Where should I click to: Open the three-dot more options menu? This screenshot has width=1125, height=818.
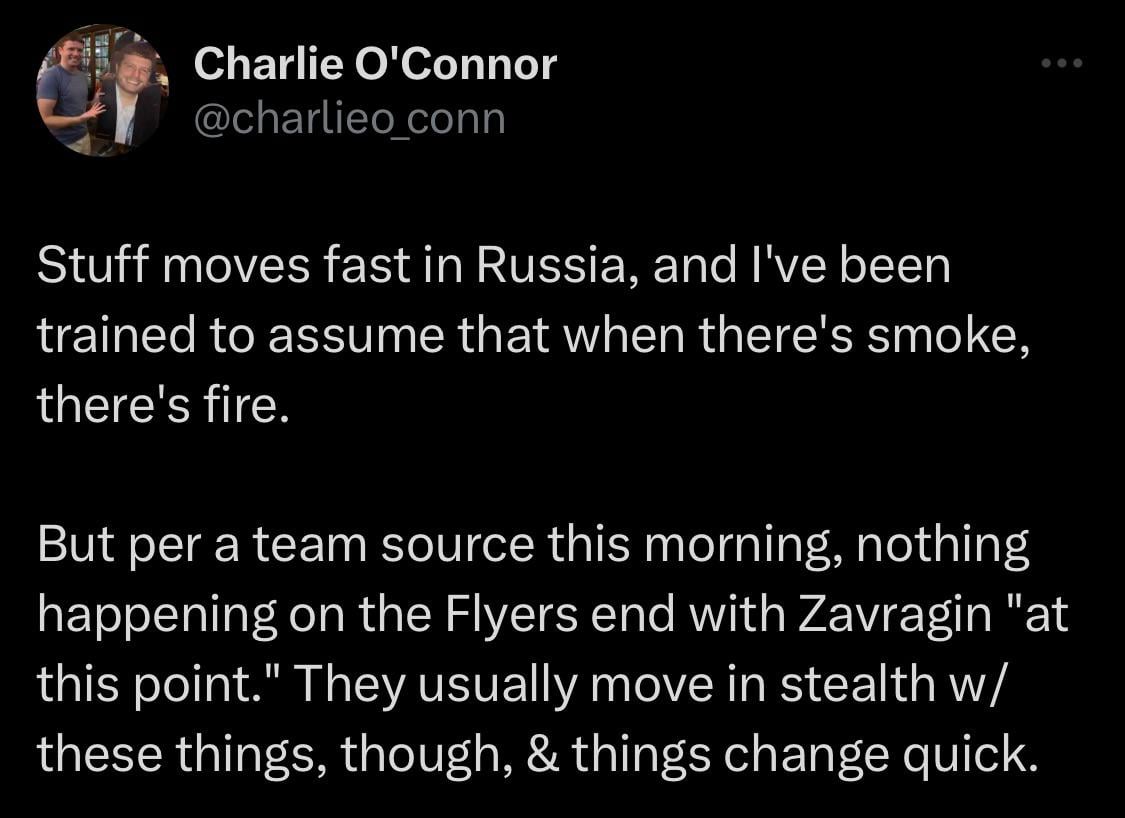(1061, 64)
